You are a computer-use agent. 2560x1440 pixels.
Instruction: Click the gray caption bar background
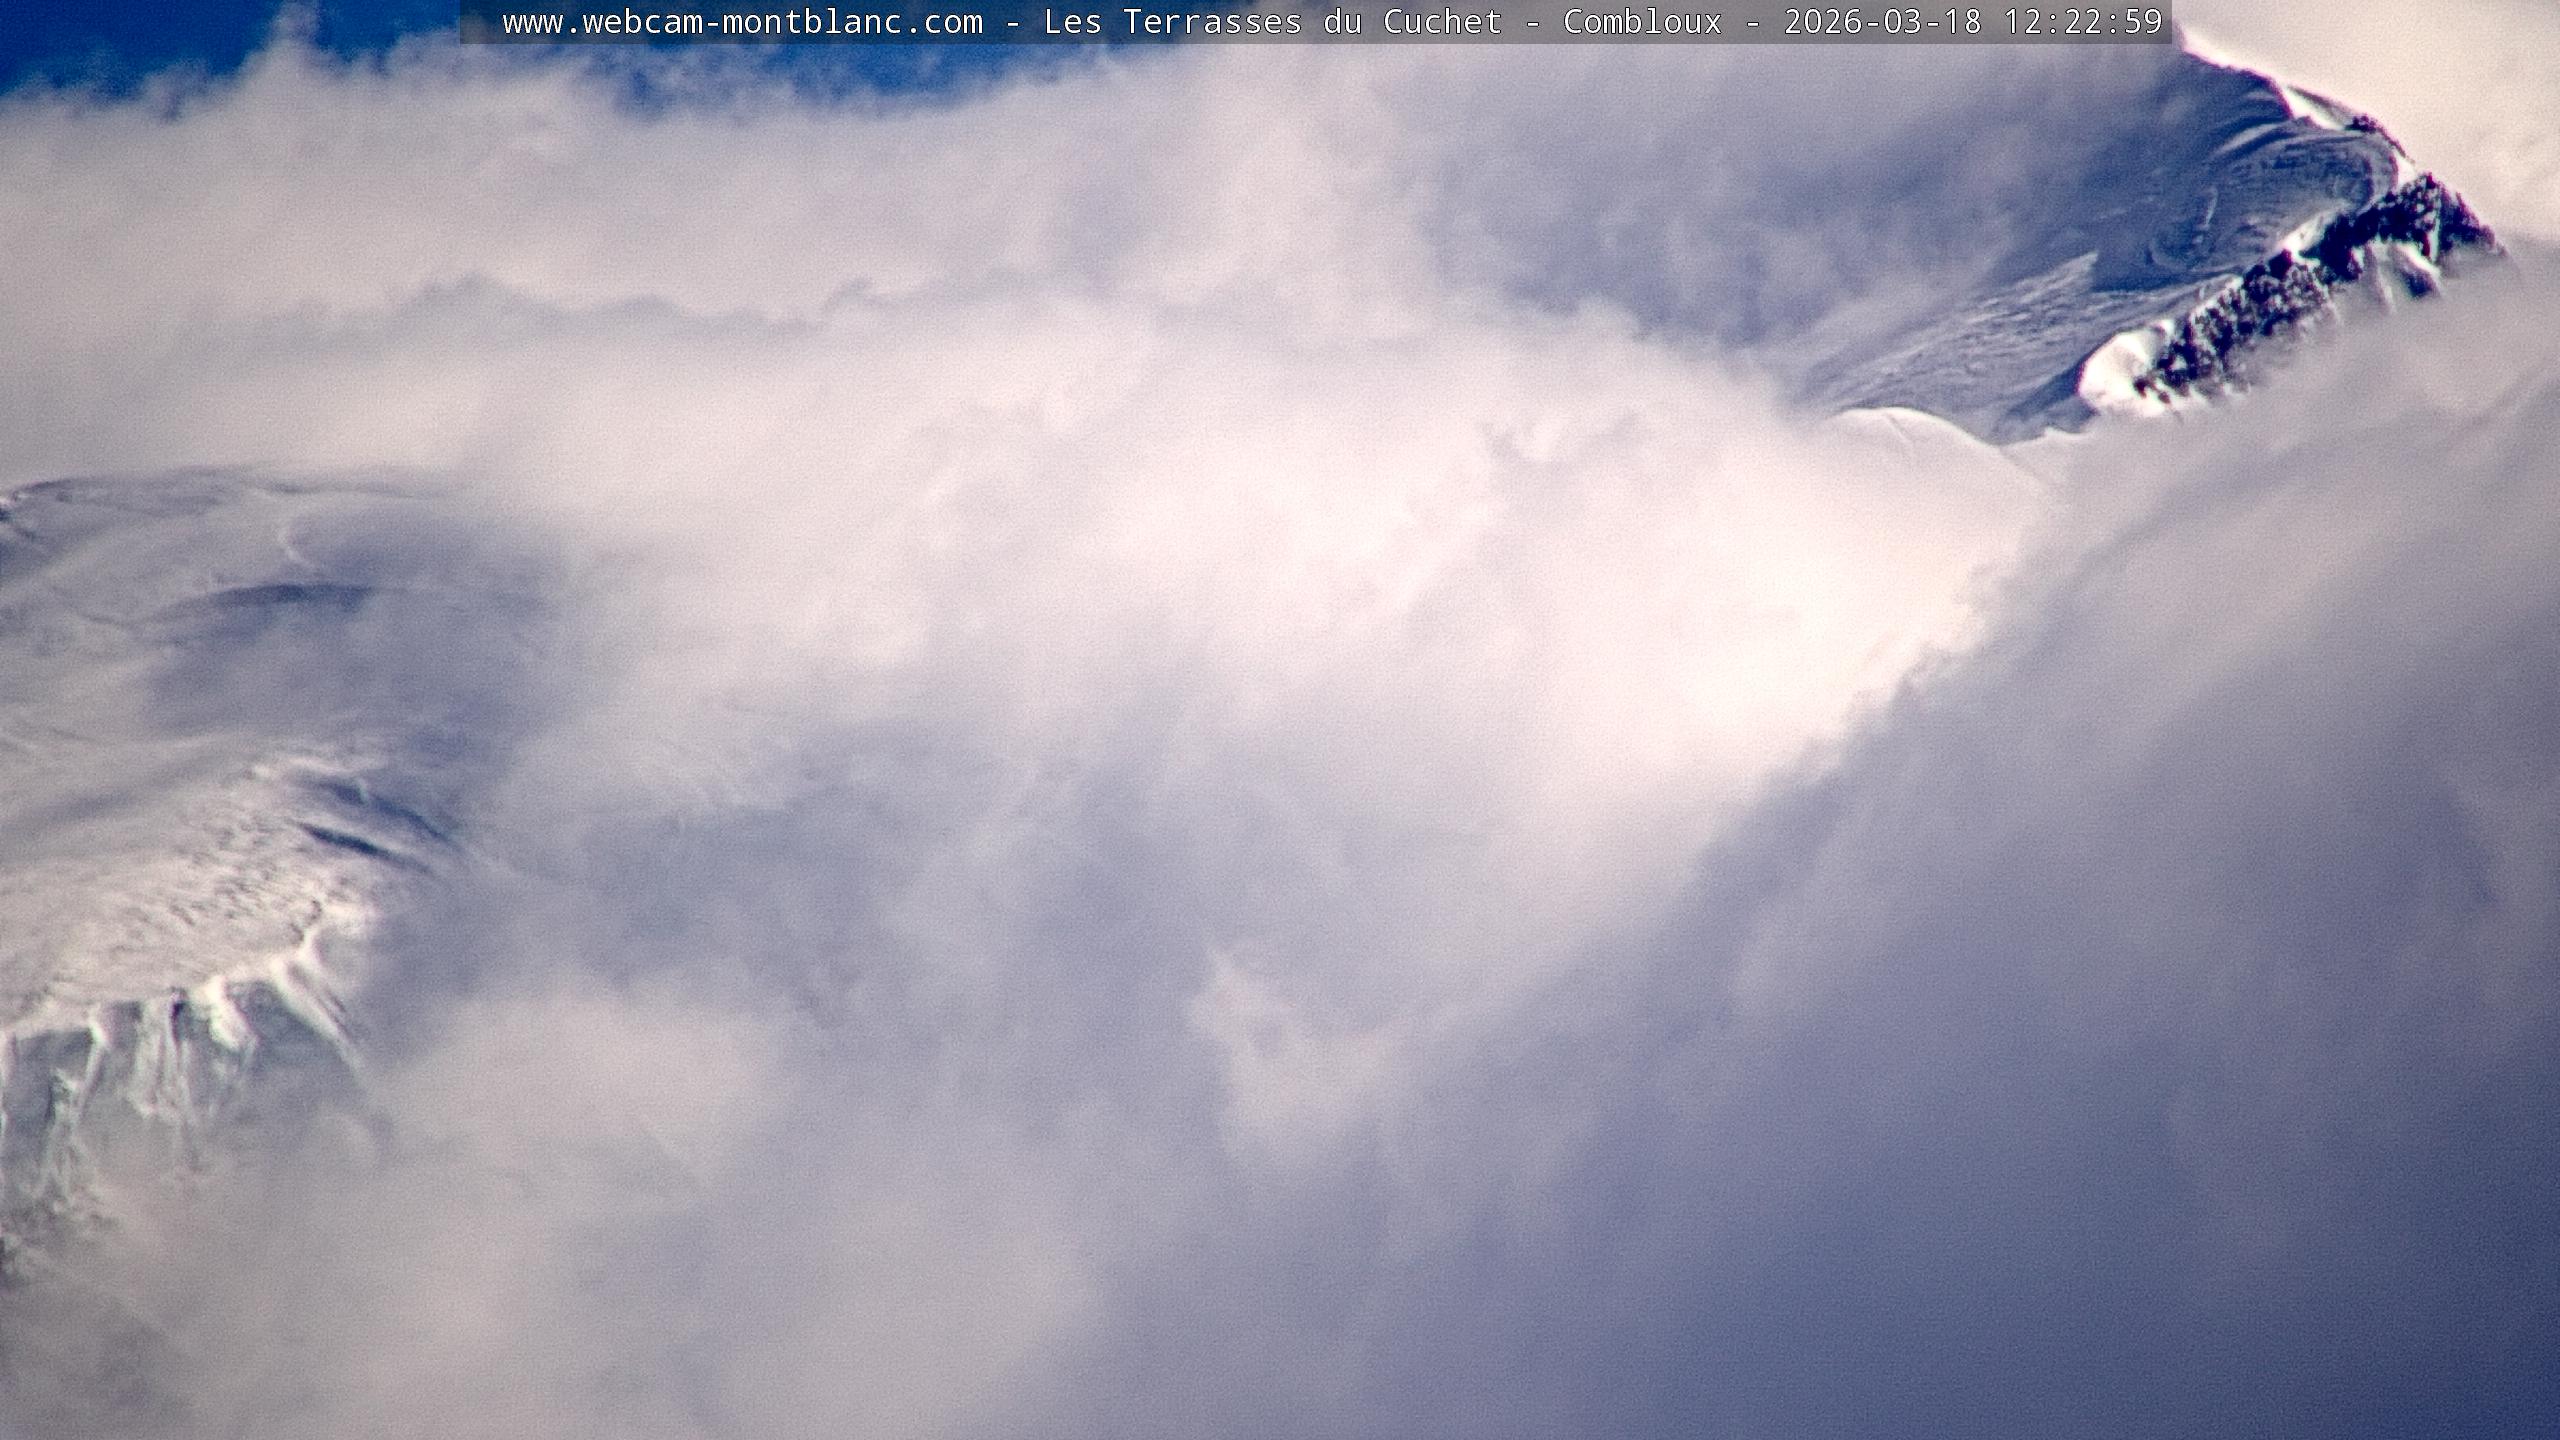point(480,22)
